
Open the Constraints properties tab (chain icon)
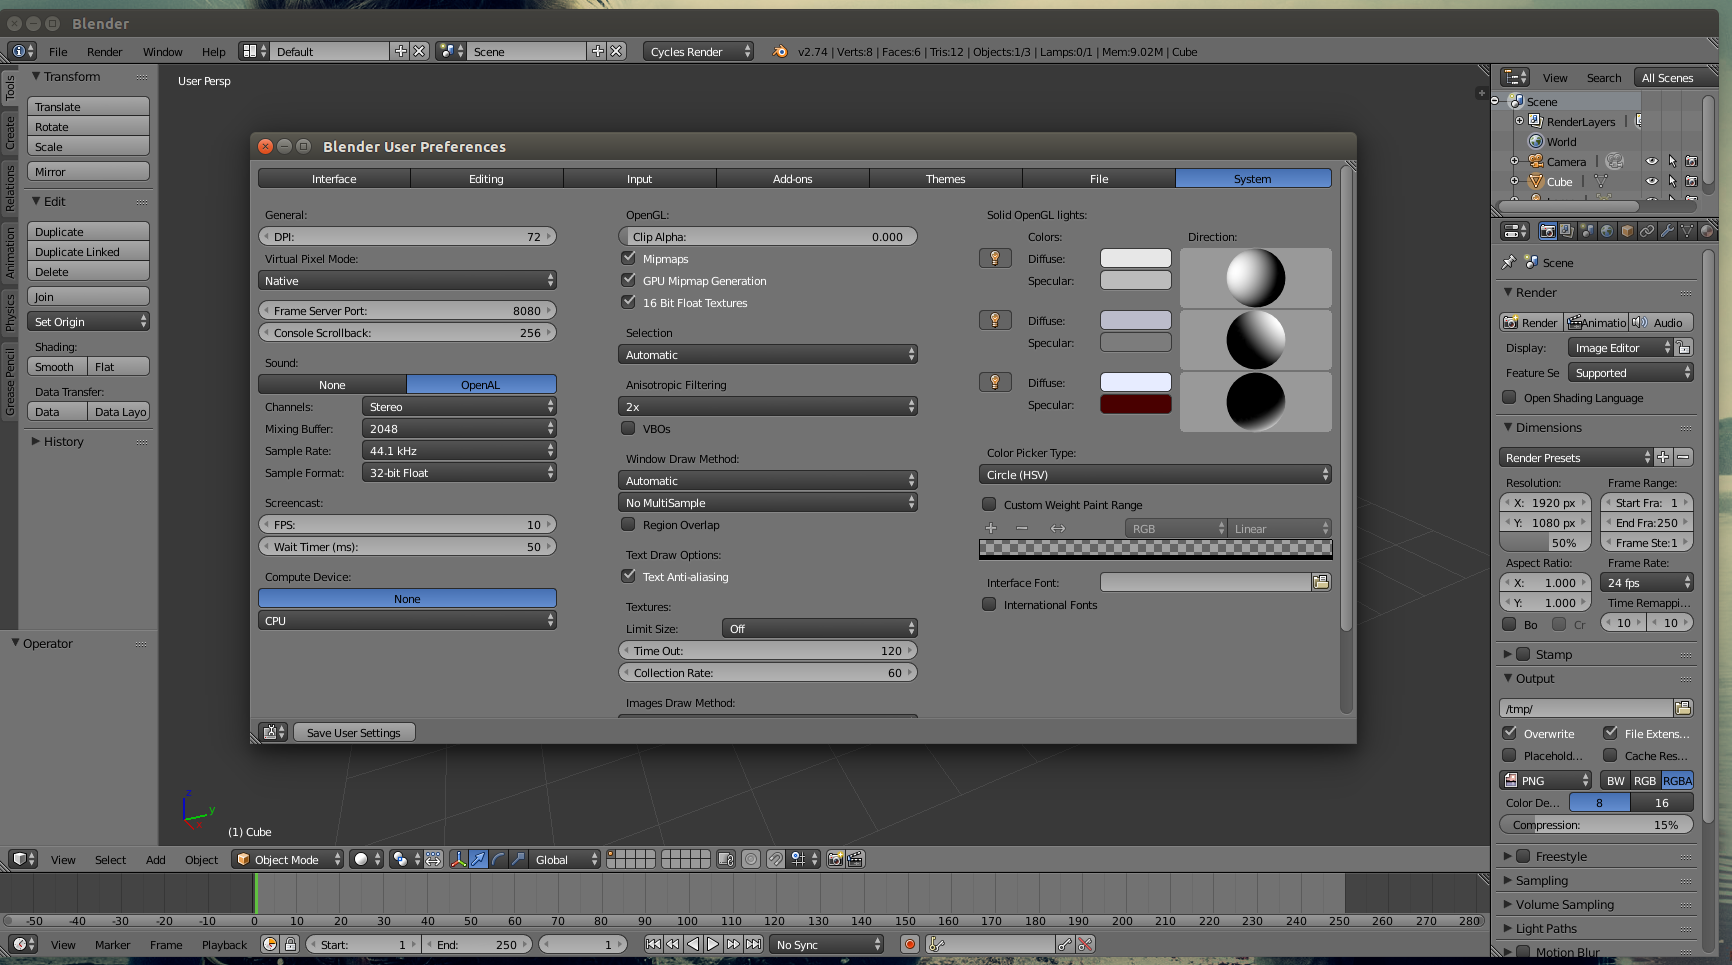click(1647, 231)
